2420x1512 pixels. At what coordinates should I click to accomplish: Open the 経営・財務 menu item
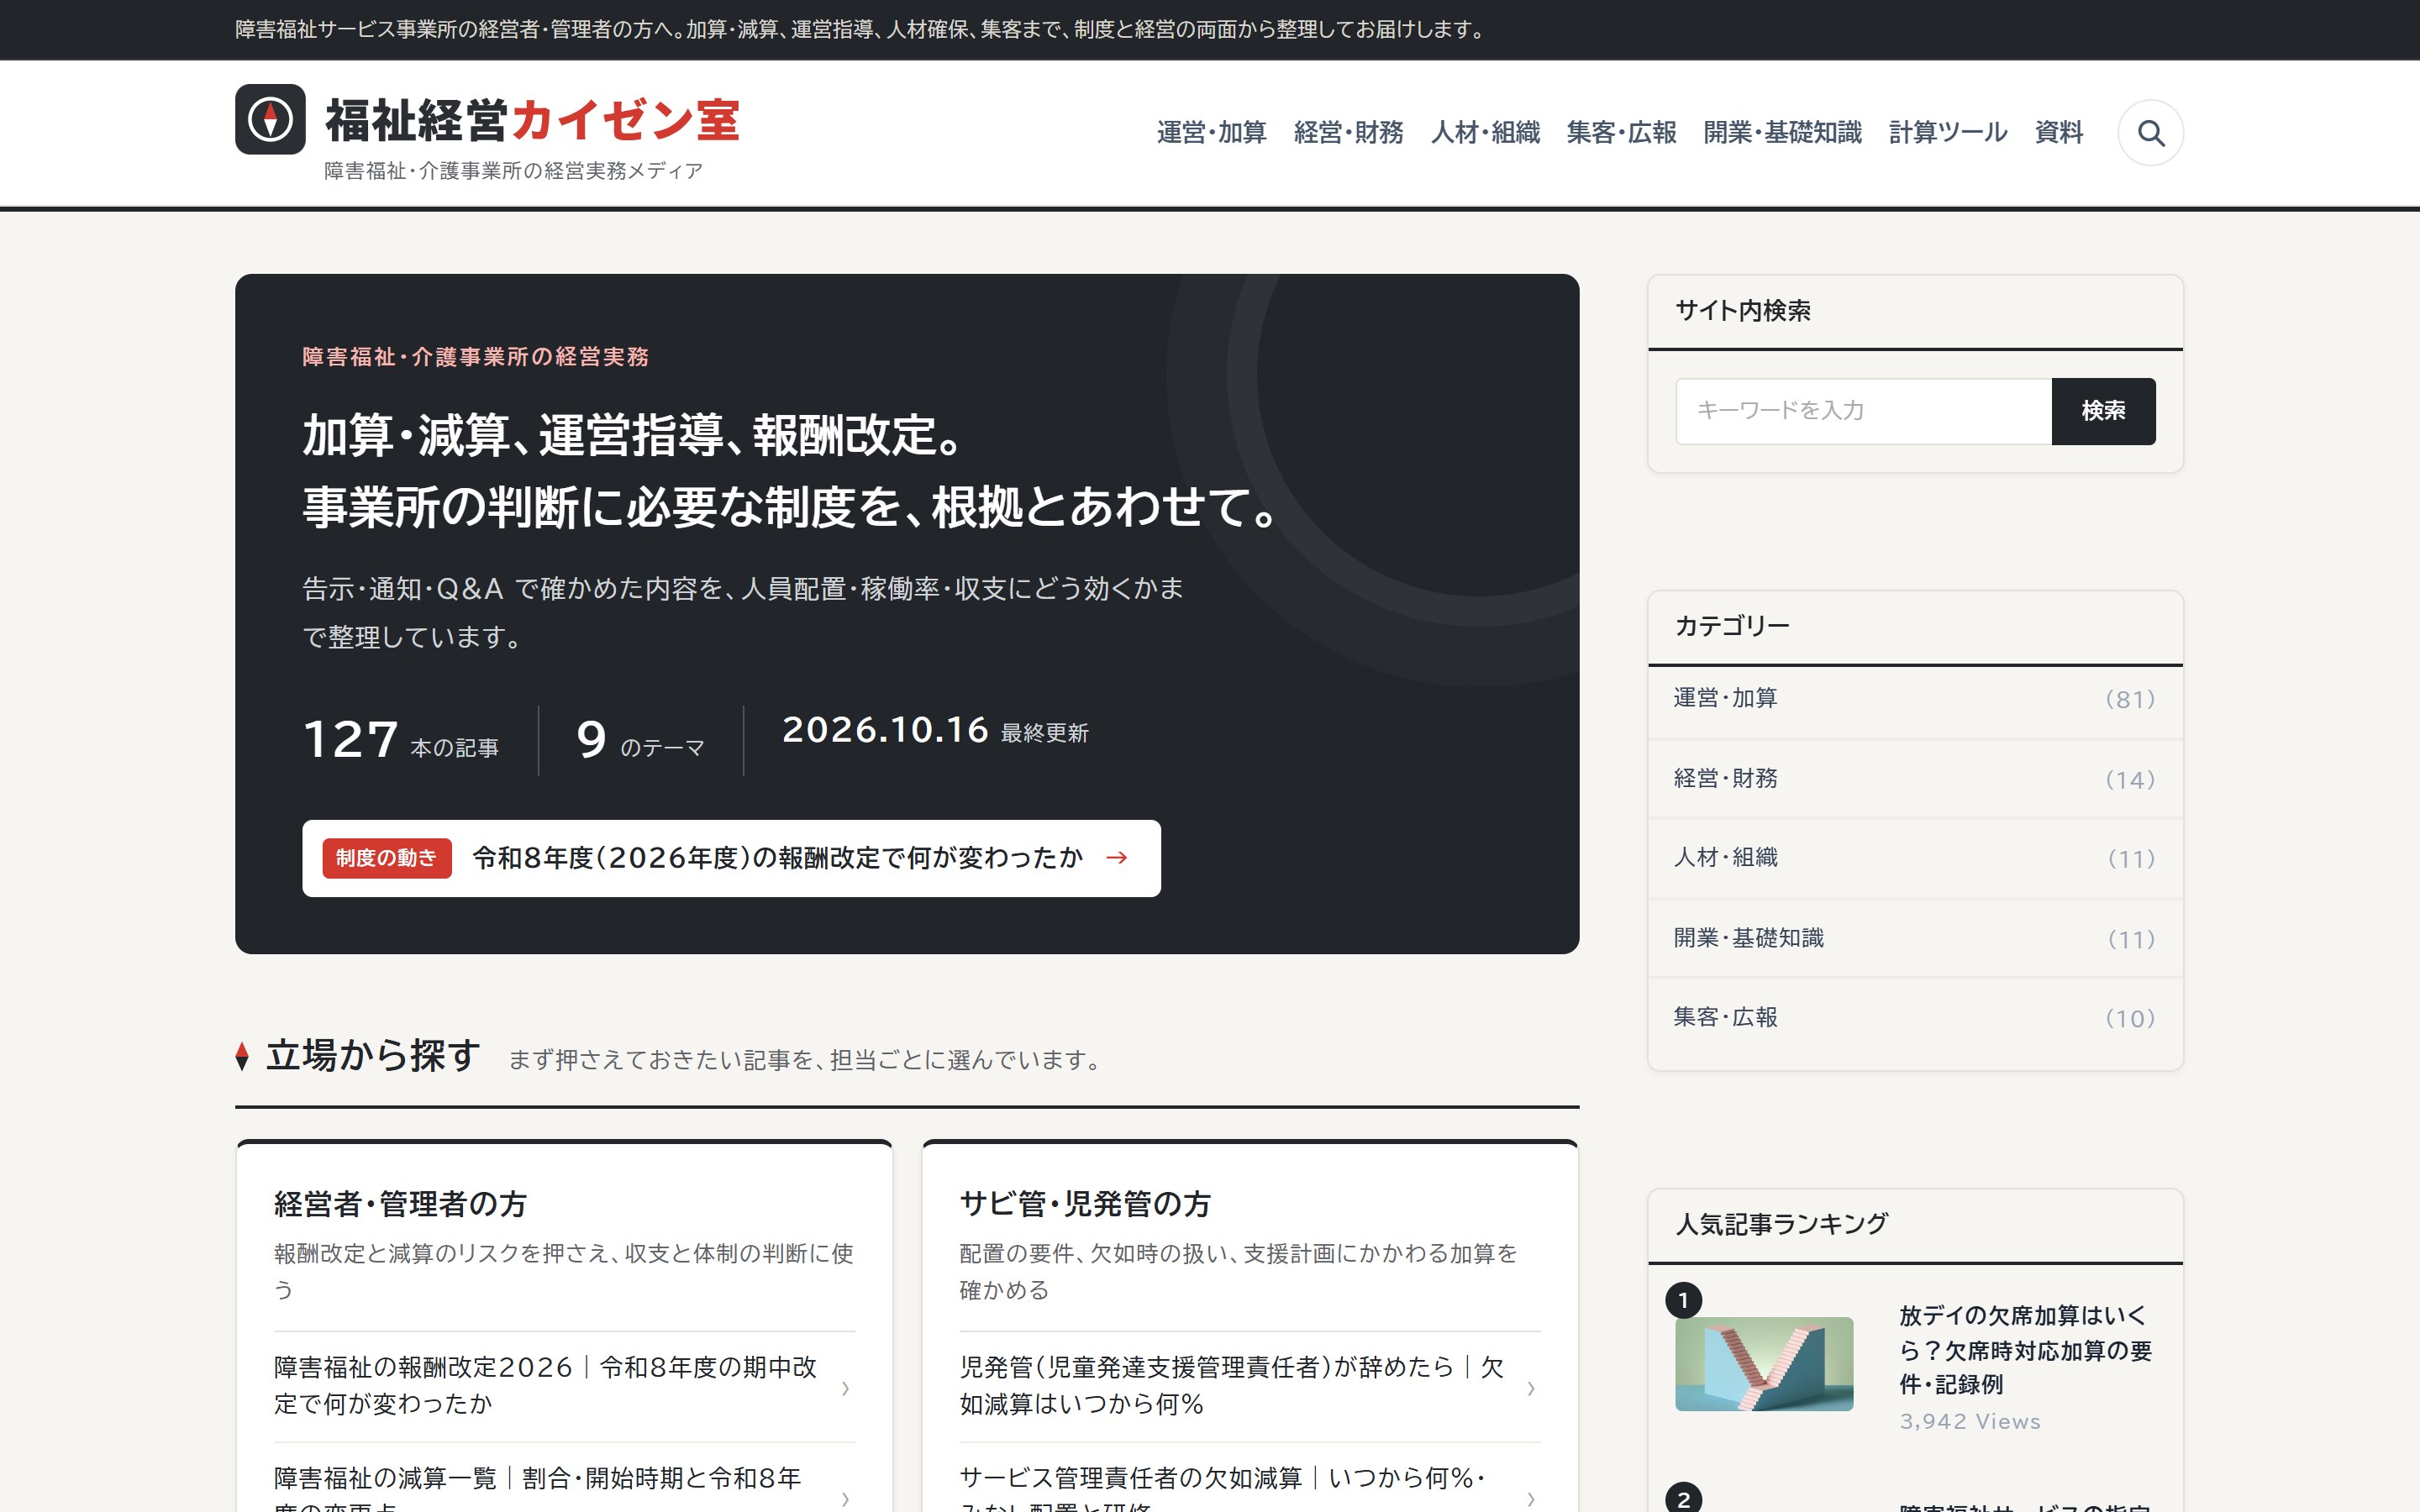point(1348,133)
